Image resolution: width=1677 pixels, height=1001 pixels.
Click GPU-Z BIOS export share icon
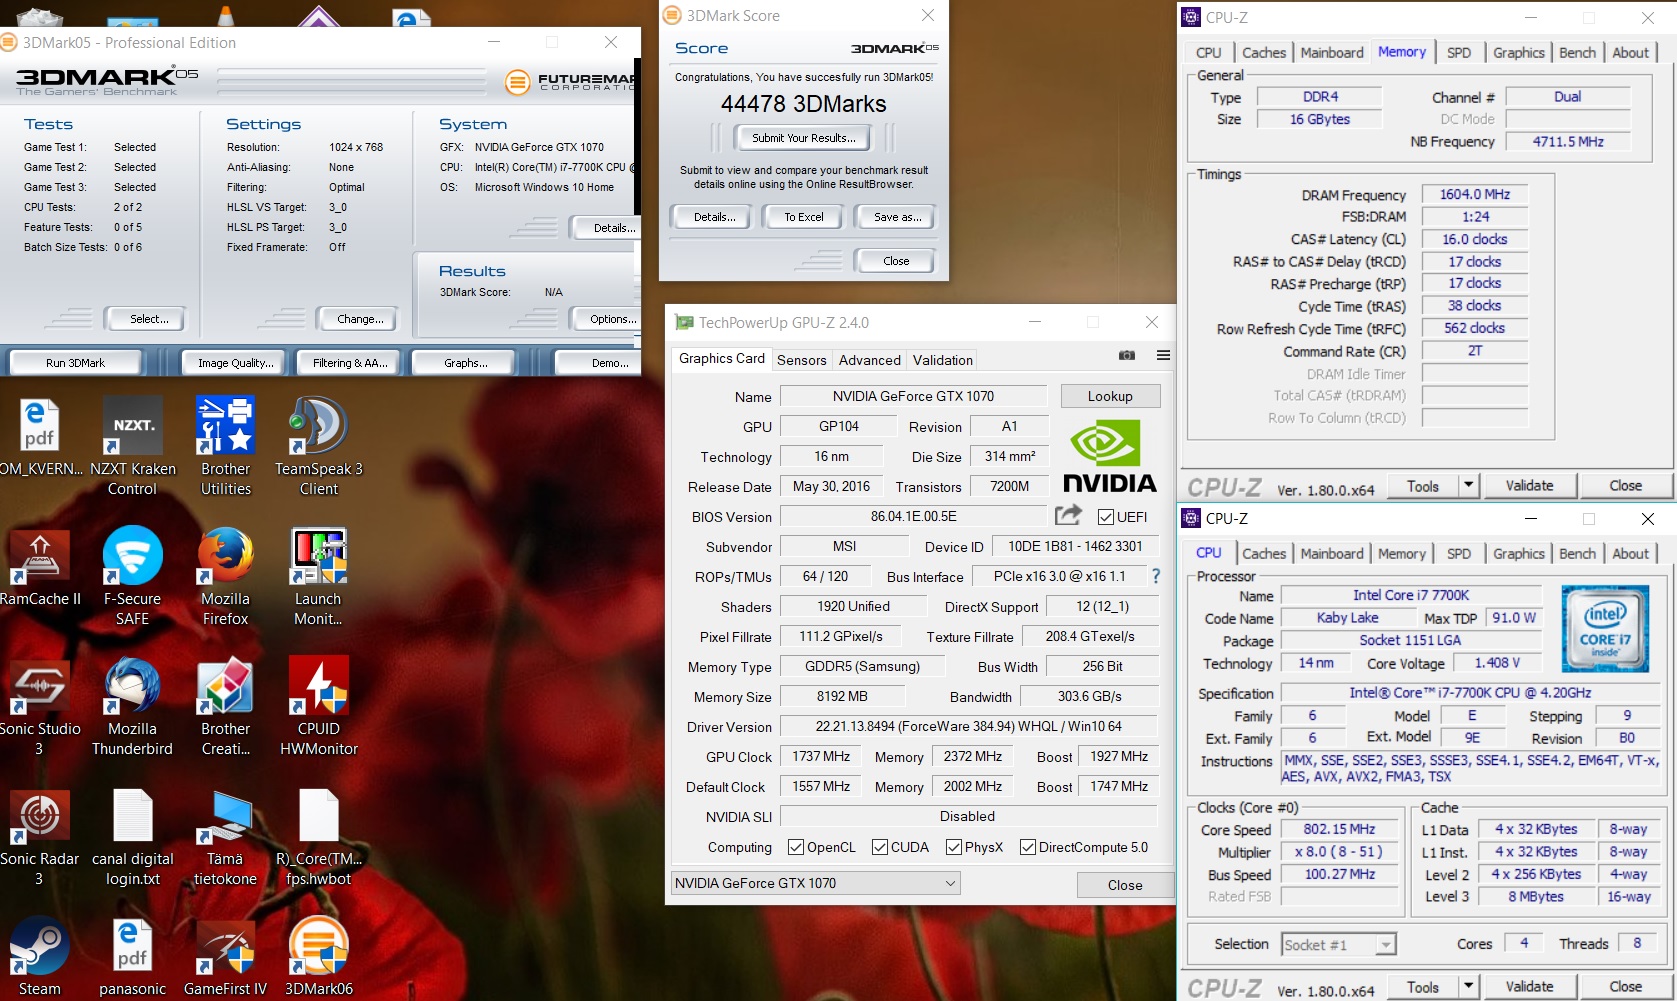pos(1068,515)
